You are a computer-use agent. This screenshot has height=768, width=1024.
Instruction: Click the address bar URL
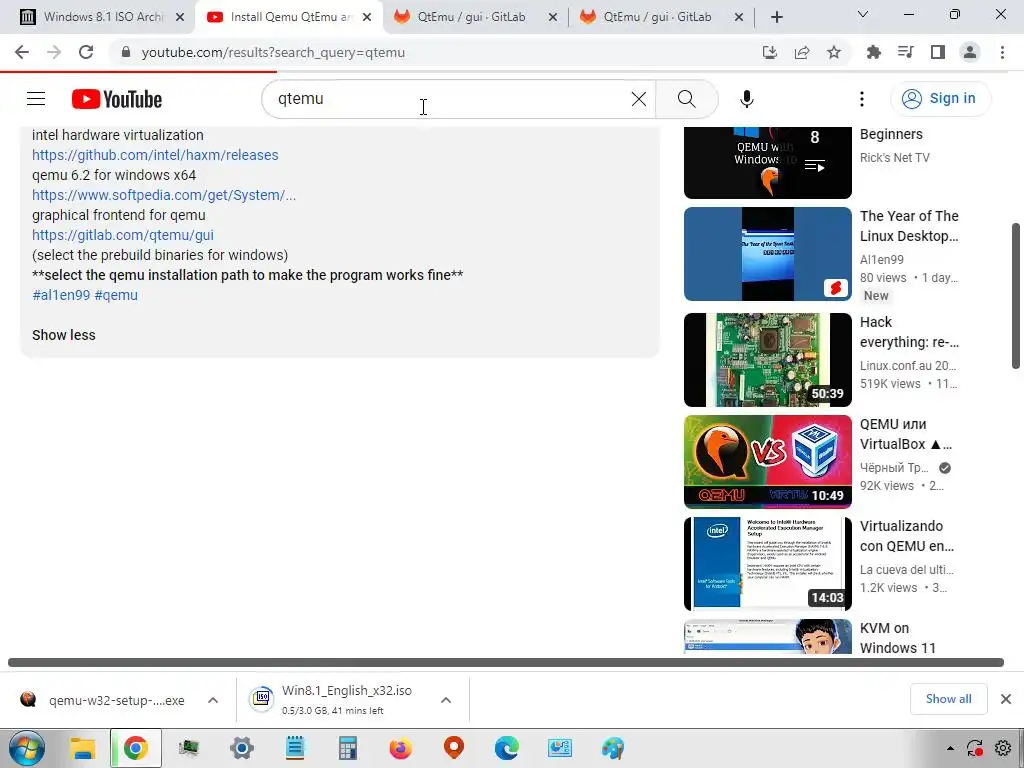click(x=274, y=52)
